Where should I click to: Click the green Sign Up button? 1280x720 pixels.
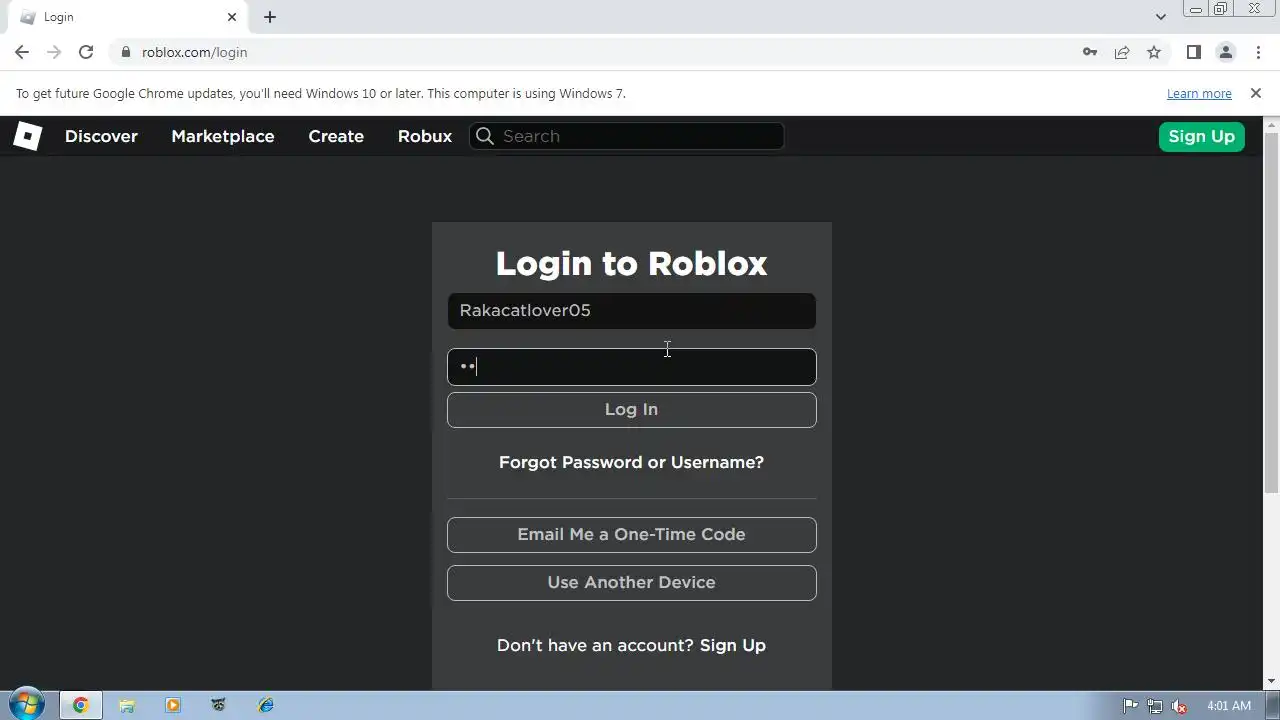click(1202, 136)
